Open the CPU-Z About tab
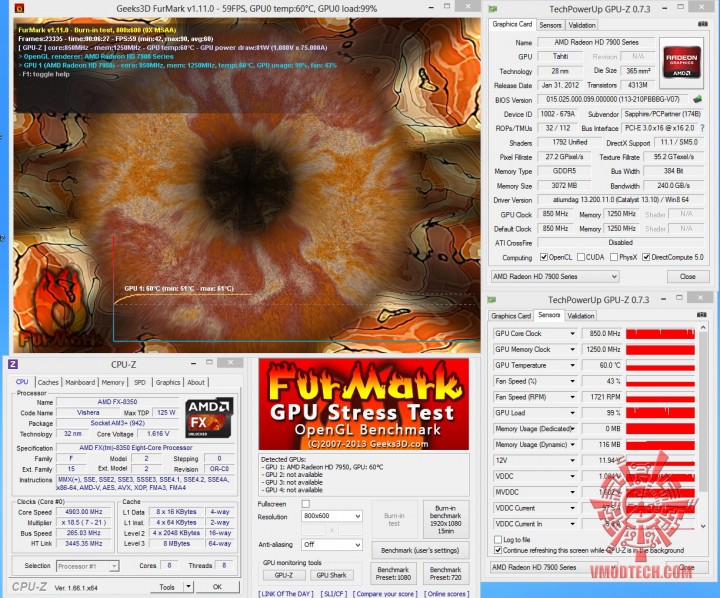The height and width of the screenshot is (598, 720). pos(196,382)
